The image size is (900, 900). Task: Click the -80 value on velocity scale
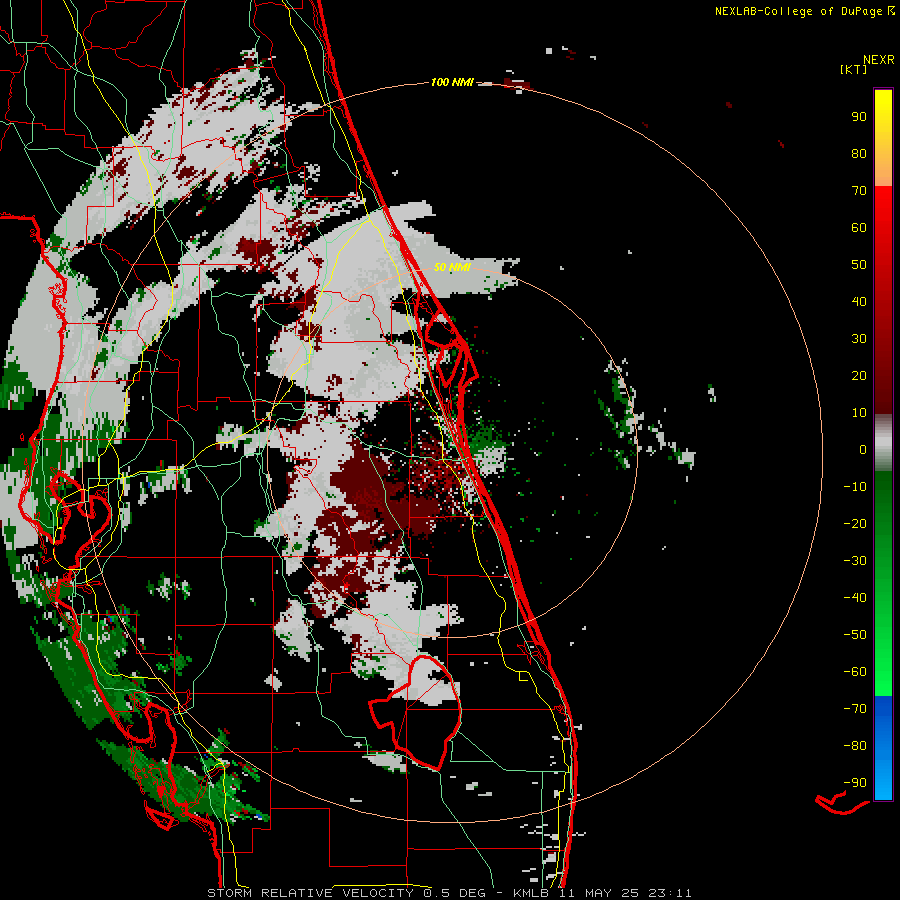(x=855, y=746)
